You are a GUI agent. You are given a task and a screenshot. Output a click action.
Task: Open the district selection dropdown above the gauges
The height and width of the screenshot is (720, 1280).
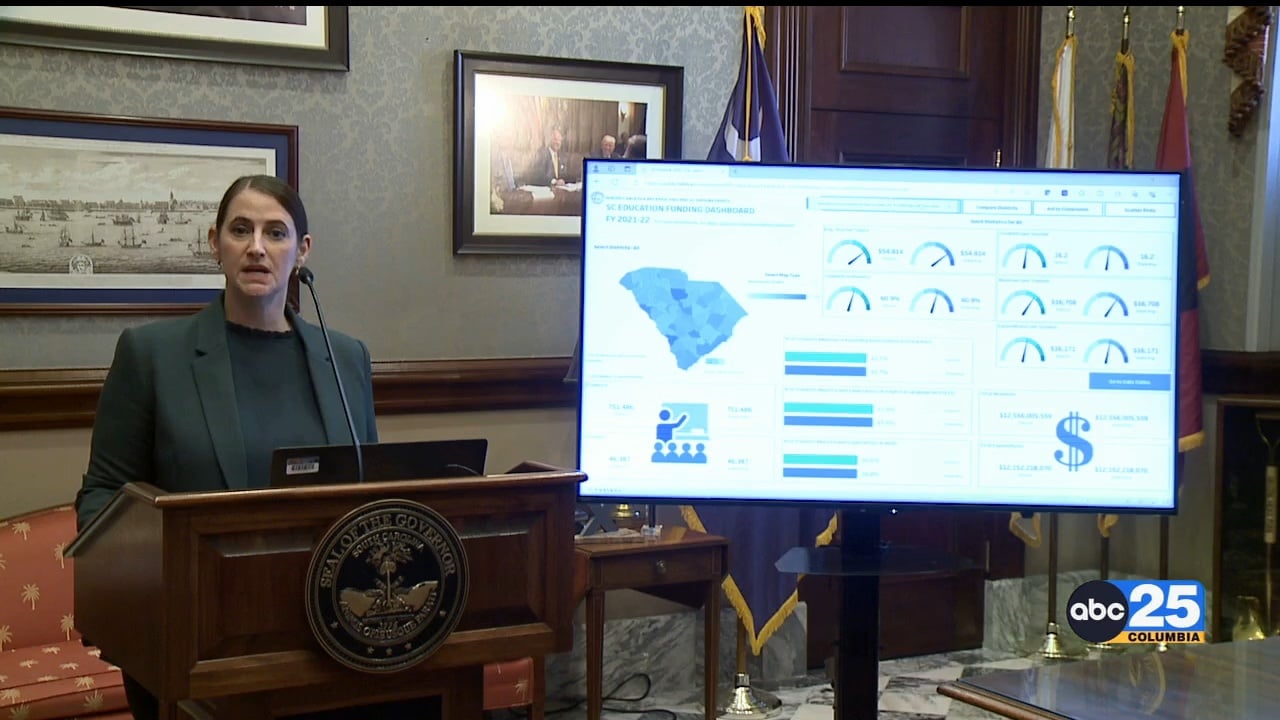(885, 205)
